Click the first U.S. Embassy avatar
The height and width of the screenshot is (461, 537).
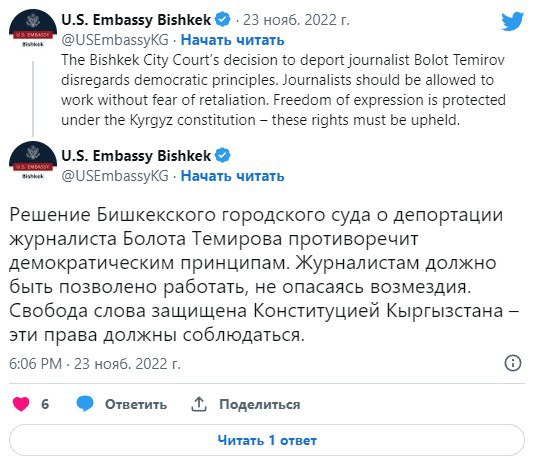pos(33,29)
